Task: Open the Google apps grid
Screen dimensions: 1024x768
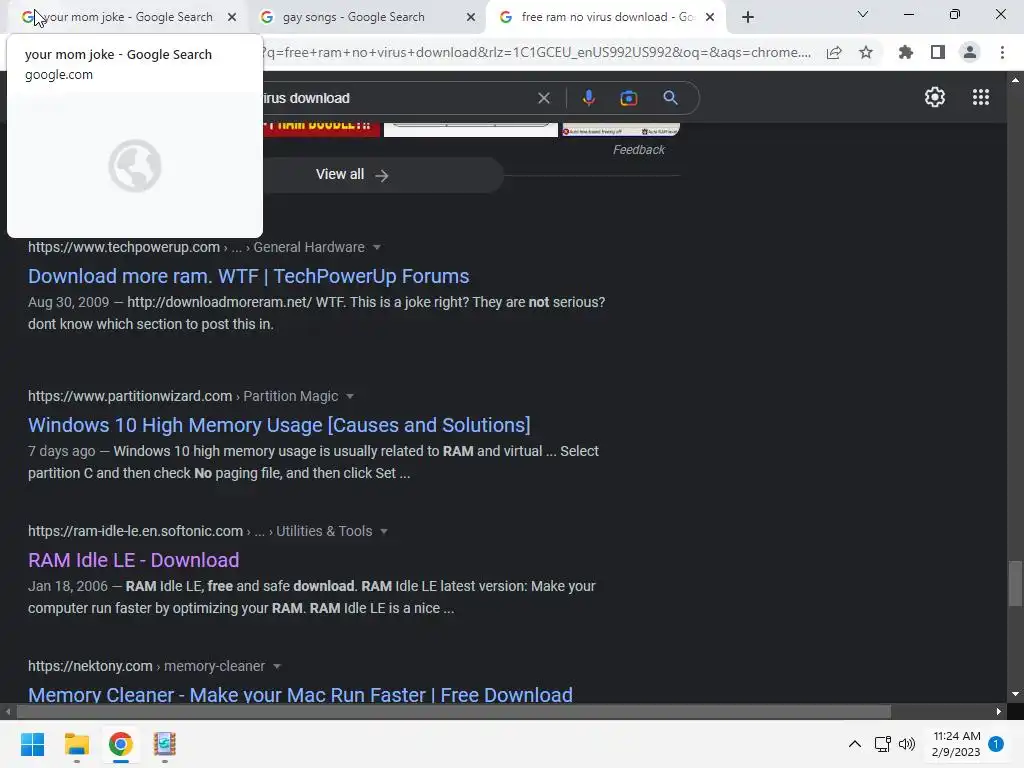Action: point(981,97)
